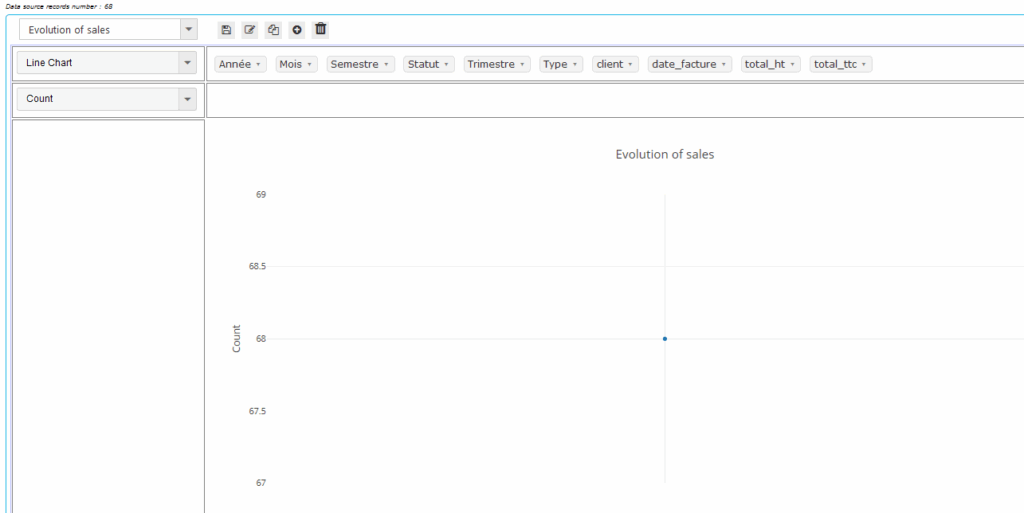Open the Semestre field filter arrow
This screenshot has width=1024, height=513.
(x=386, y=65)
